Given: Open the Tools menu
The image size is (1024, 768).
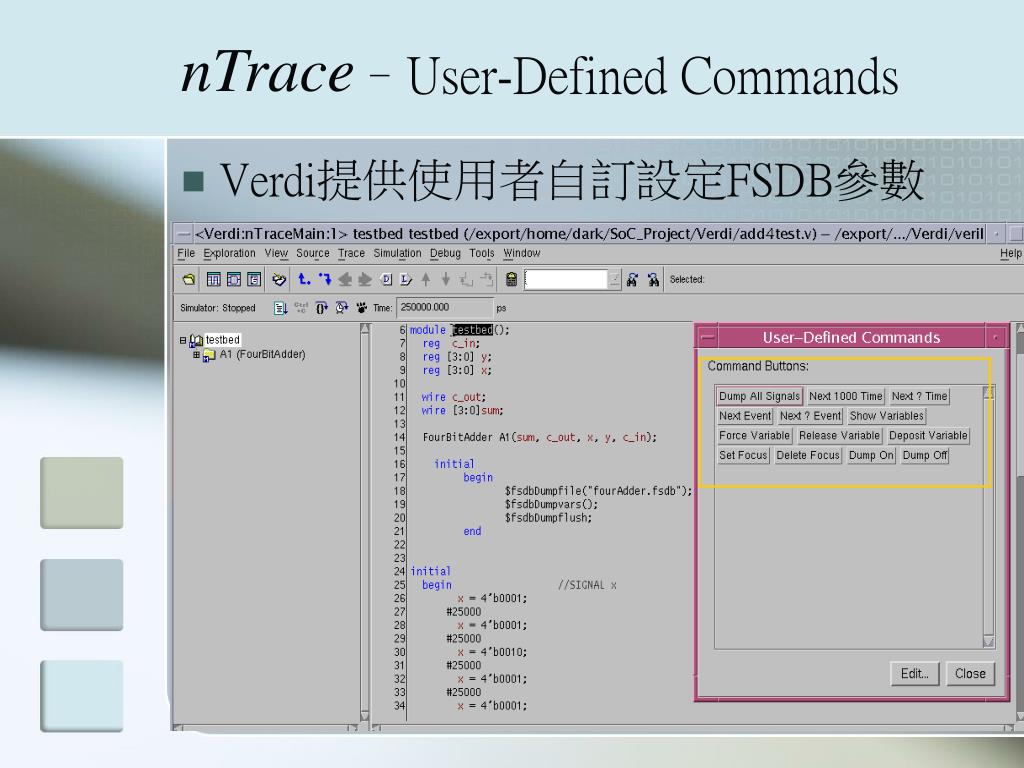Looking at the screenshot, I should click(482, 253).
